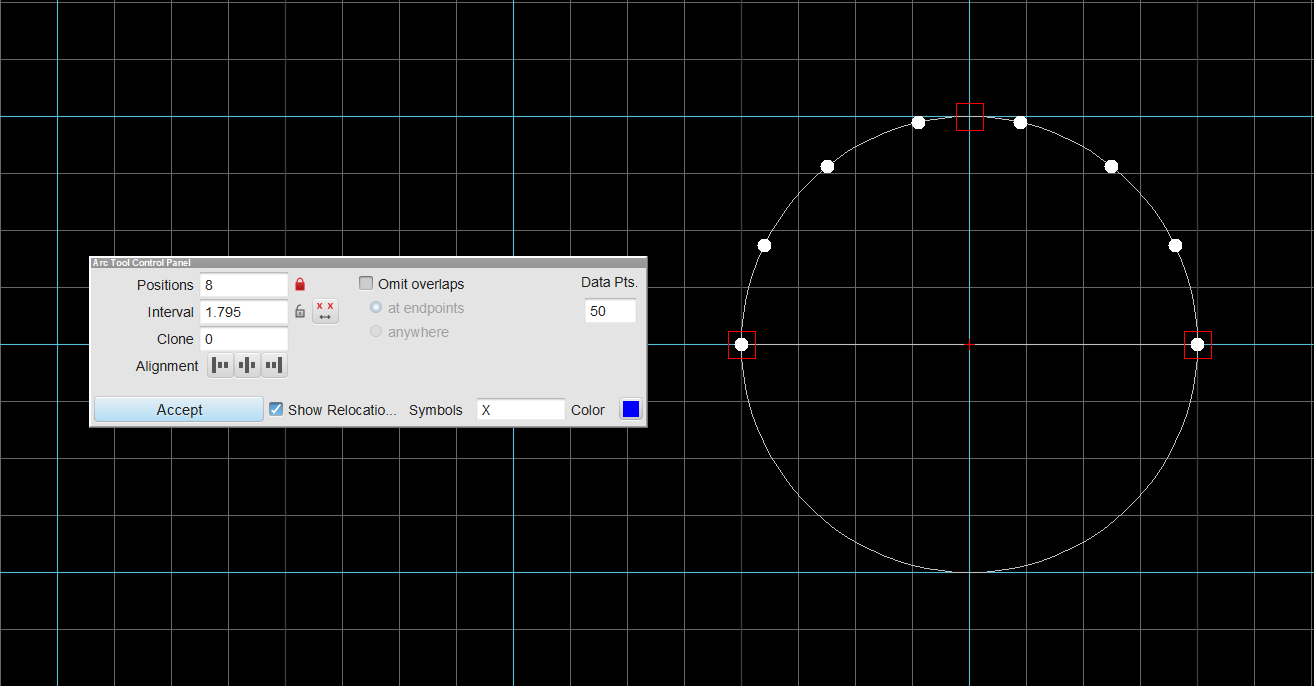Click the red center crosshair of the circle

(x=968, y=344)
